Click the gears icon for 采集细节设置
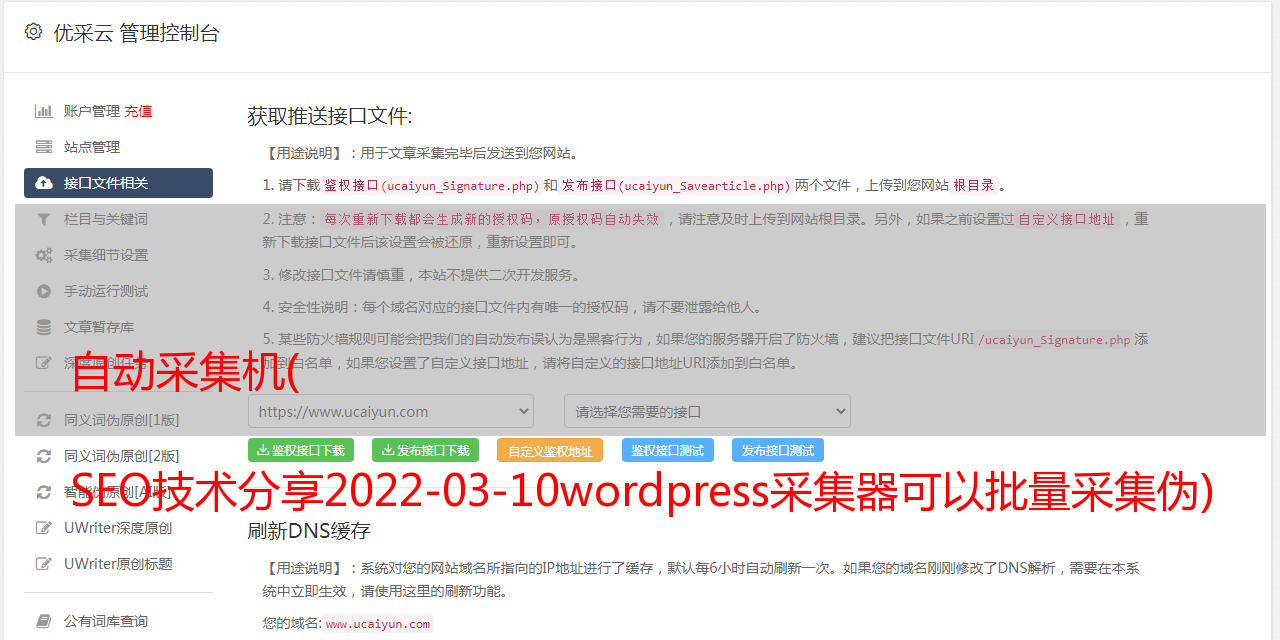The width and height of the screenshot is (1280, 640). click(44, 255)
